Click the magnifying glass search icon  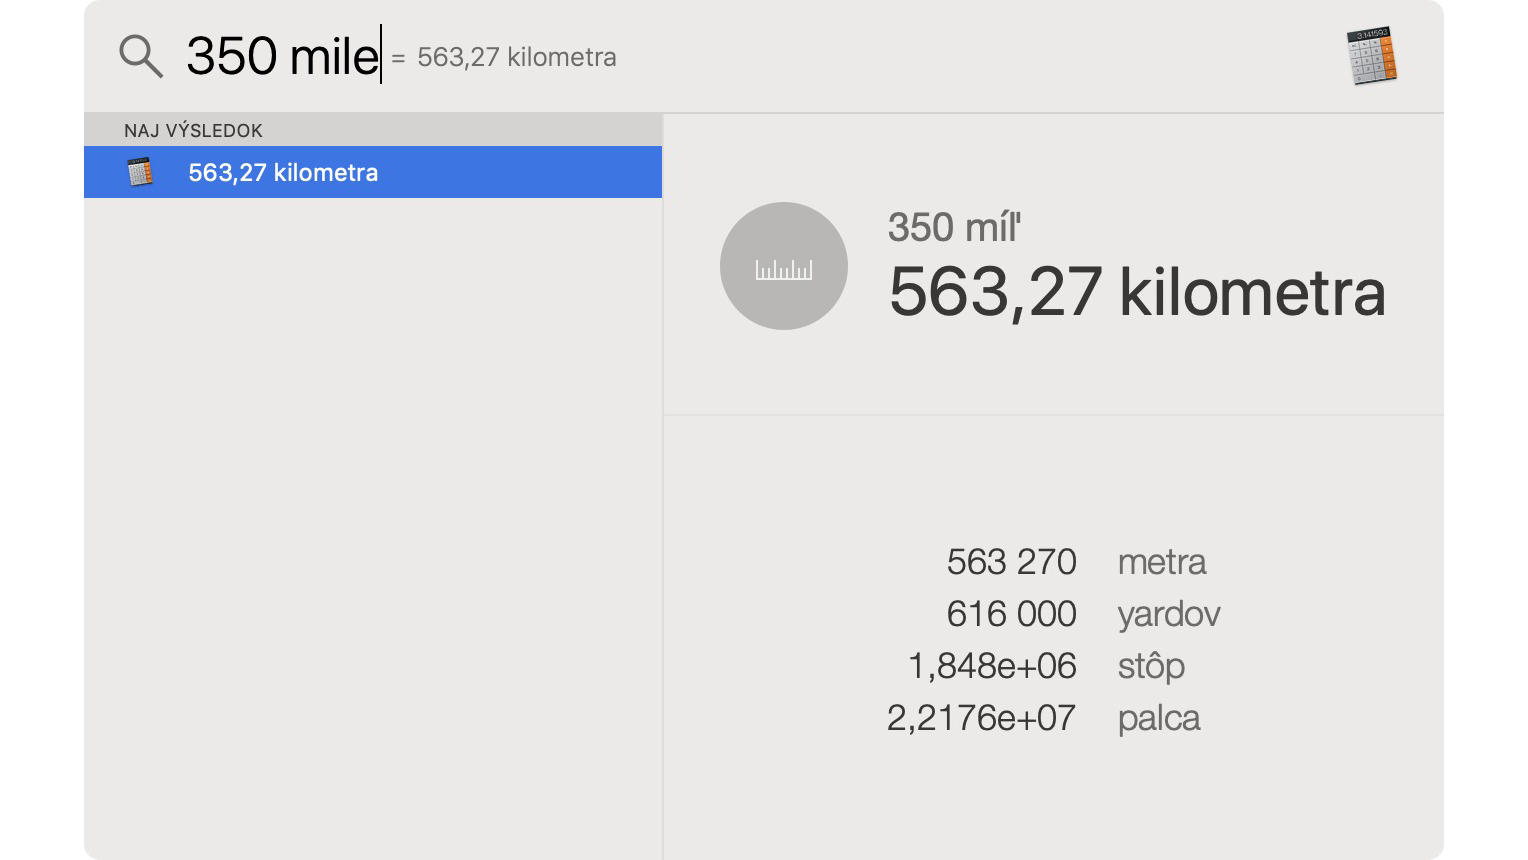coord(141,56)
